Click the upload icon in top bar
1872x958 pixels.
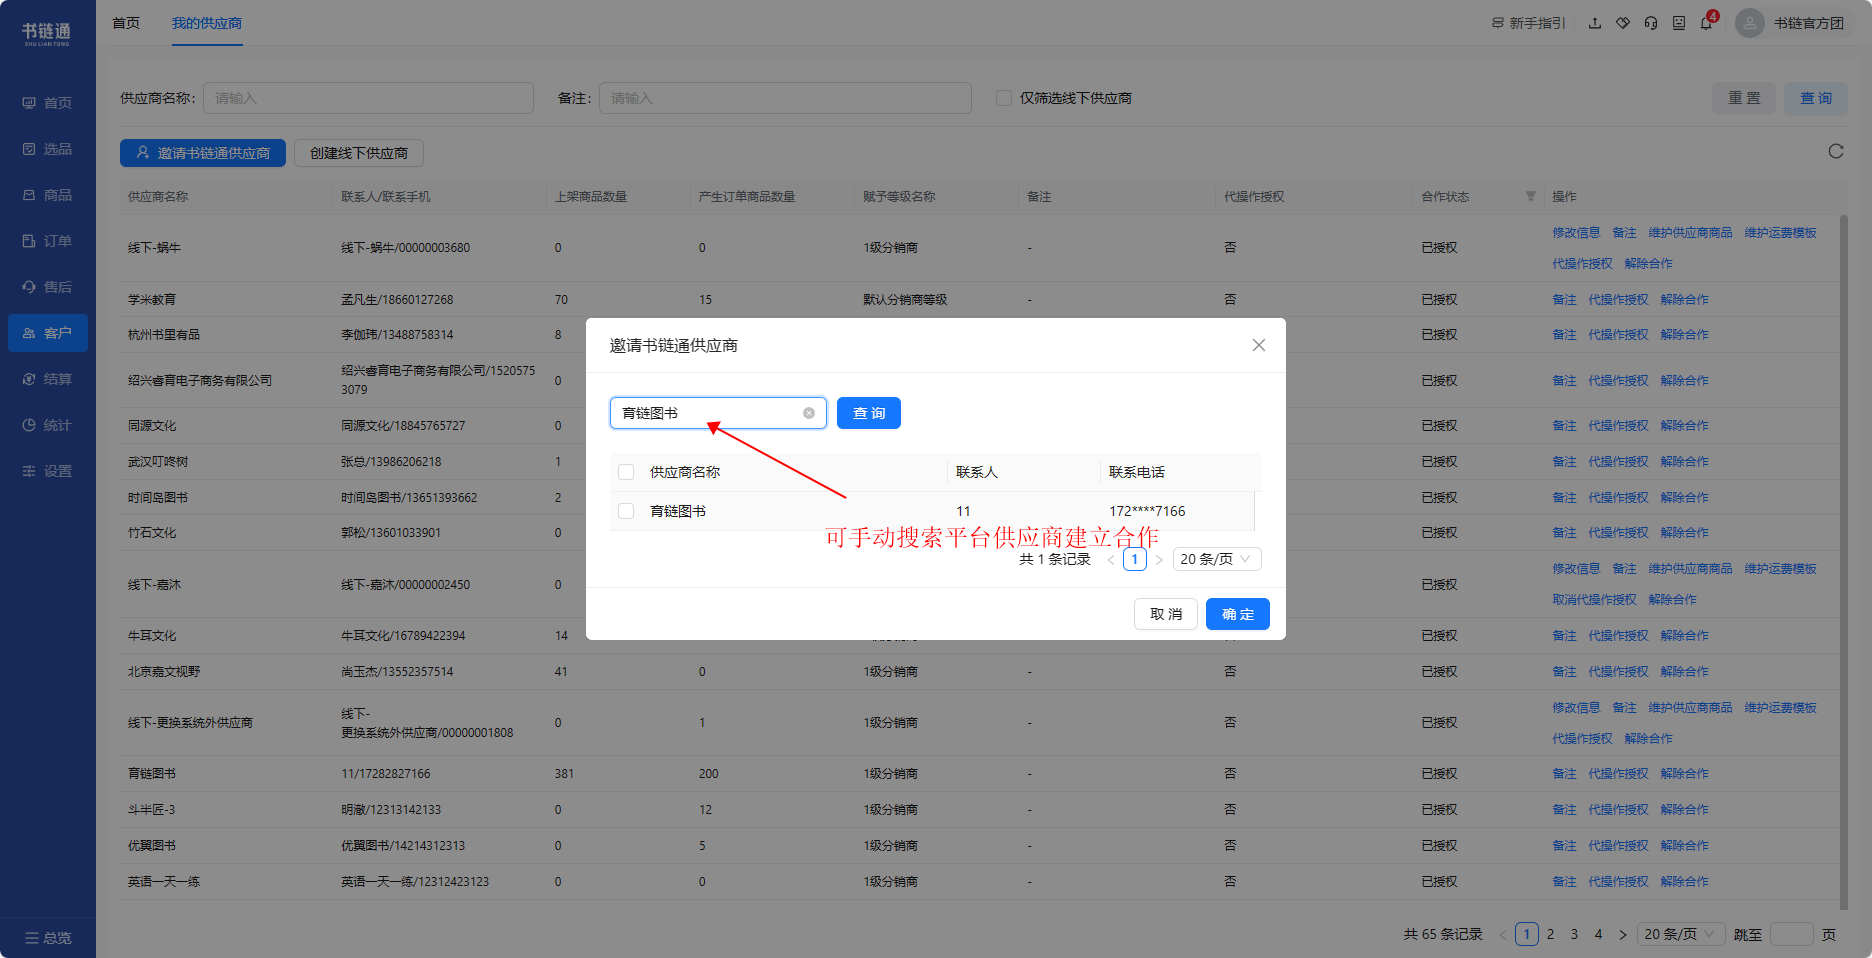click(x=1595, y=23)
